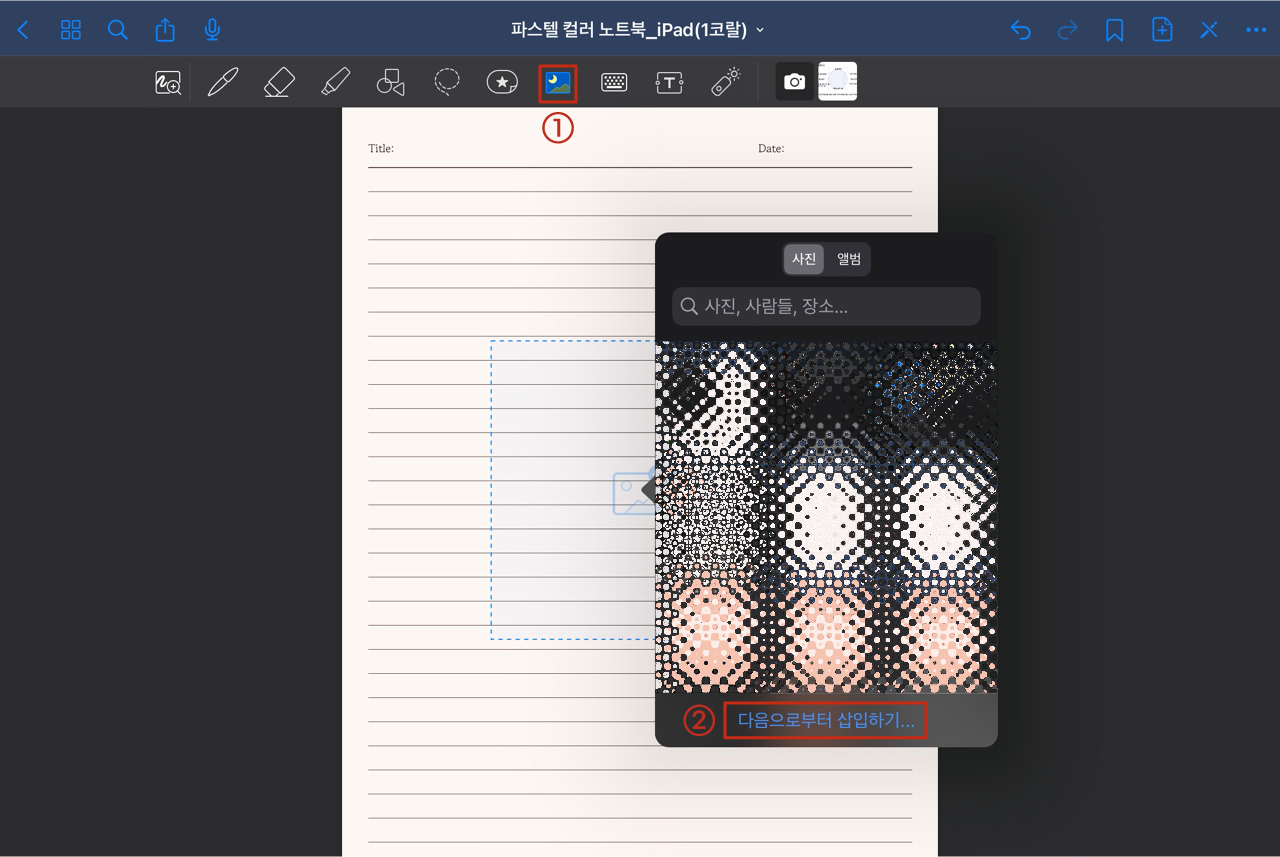Open the camera to take photo
This screenshot has height=857, width=1280.
pyautogui.click(x=795, y=82)
